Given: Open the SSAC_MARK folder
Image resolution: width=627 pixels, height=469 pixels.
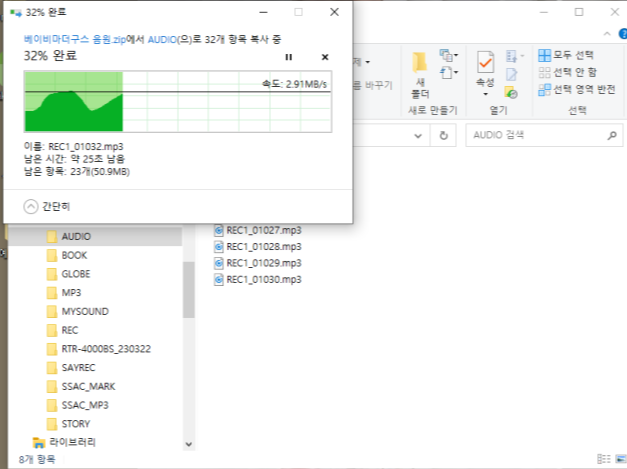Looking at the screenshot, I should (88, 386).
